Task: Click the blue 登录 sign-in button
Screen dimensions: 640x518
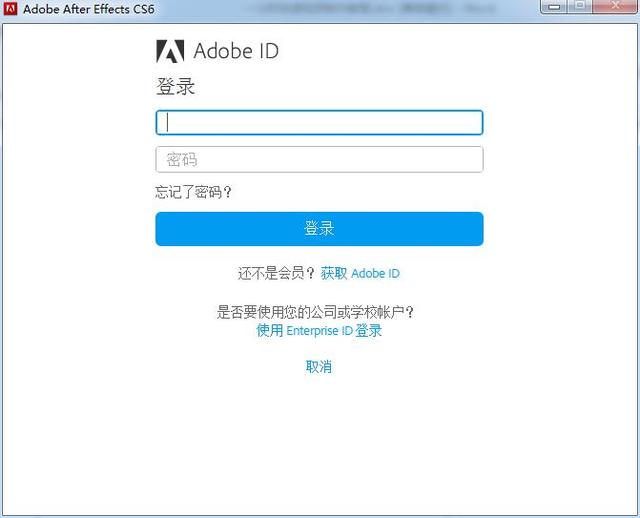Action: [319, 229]
